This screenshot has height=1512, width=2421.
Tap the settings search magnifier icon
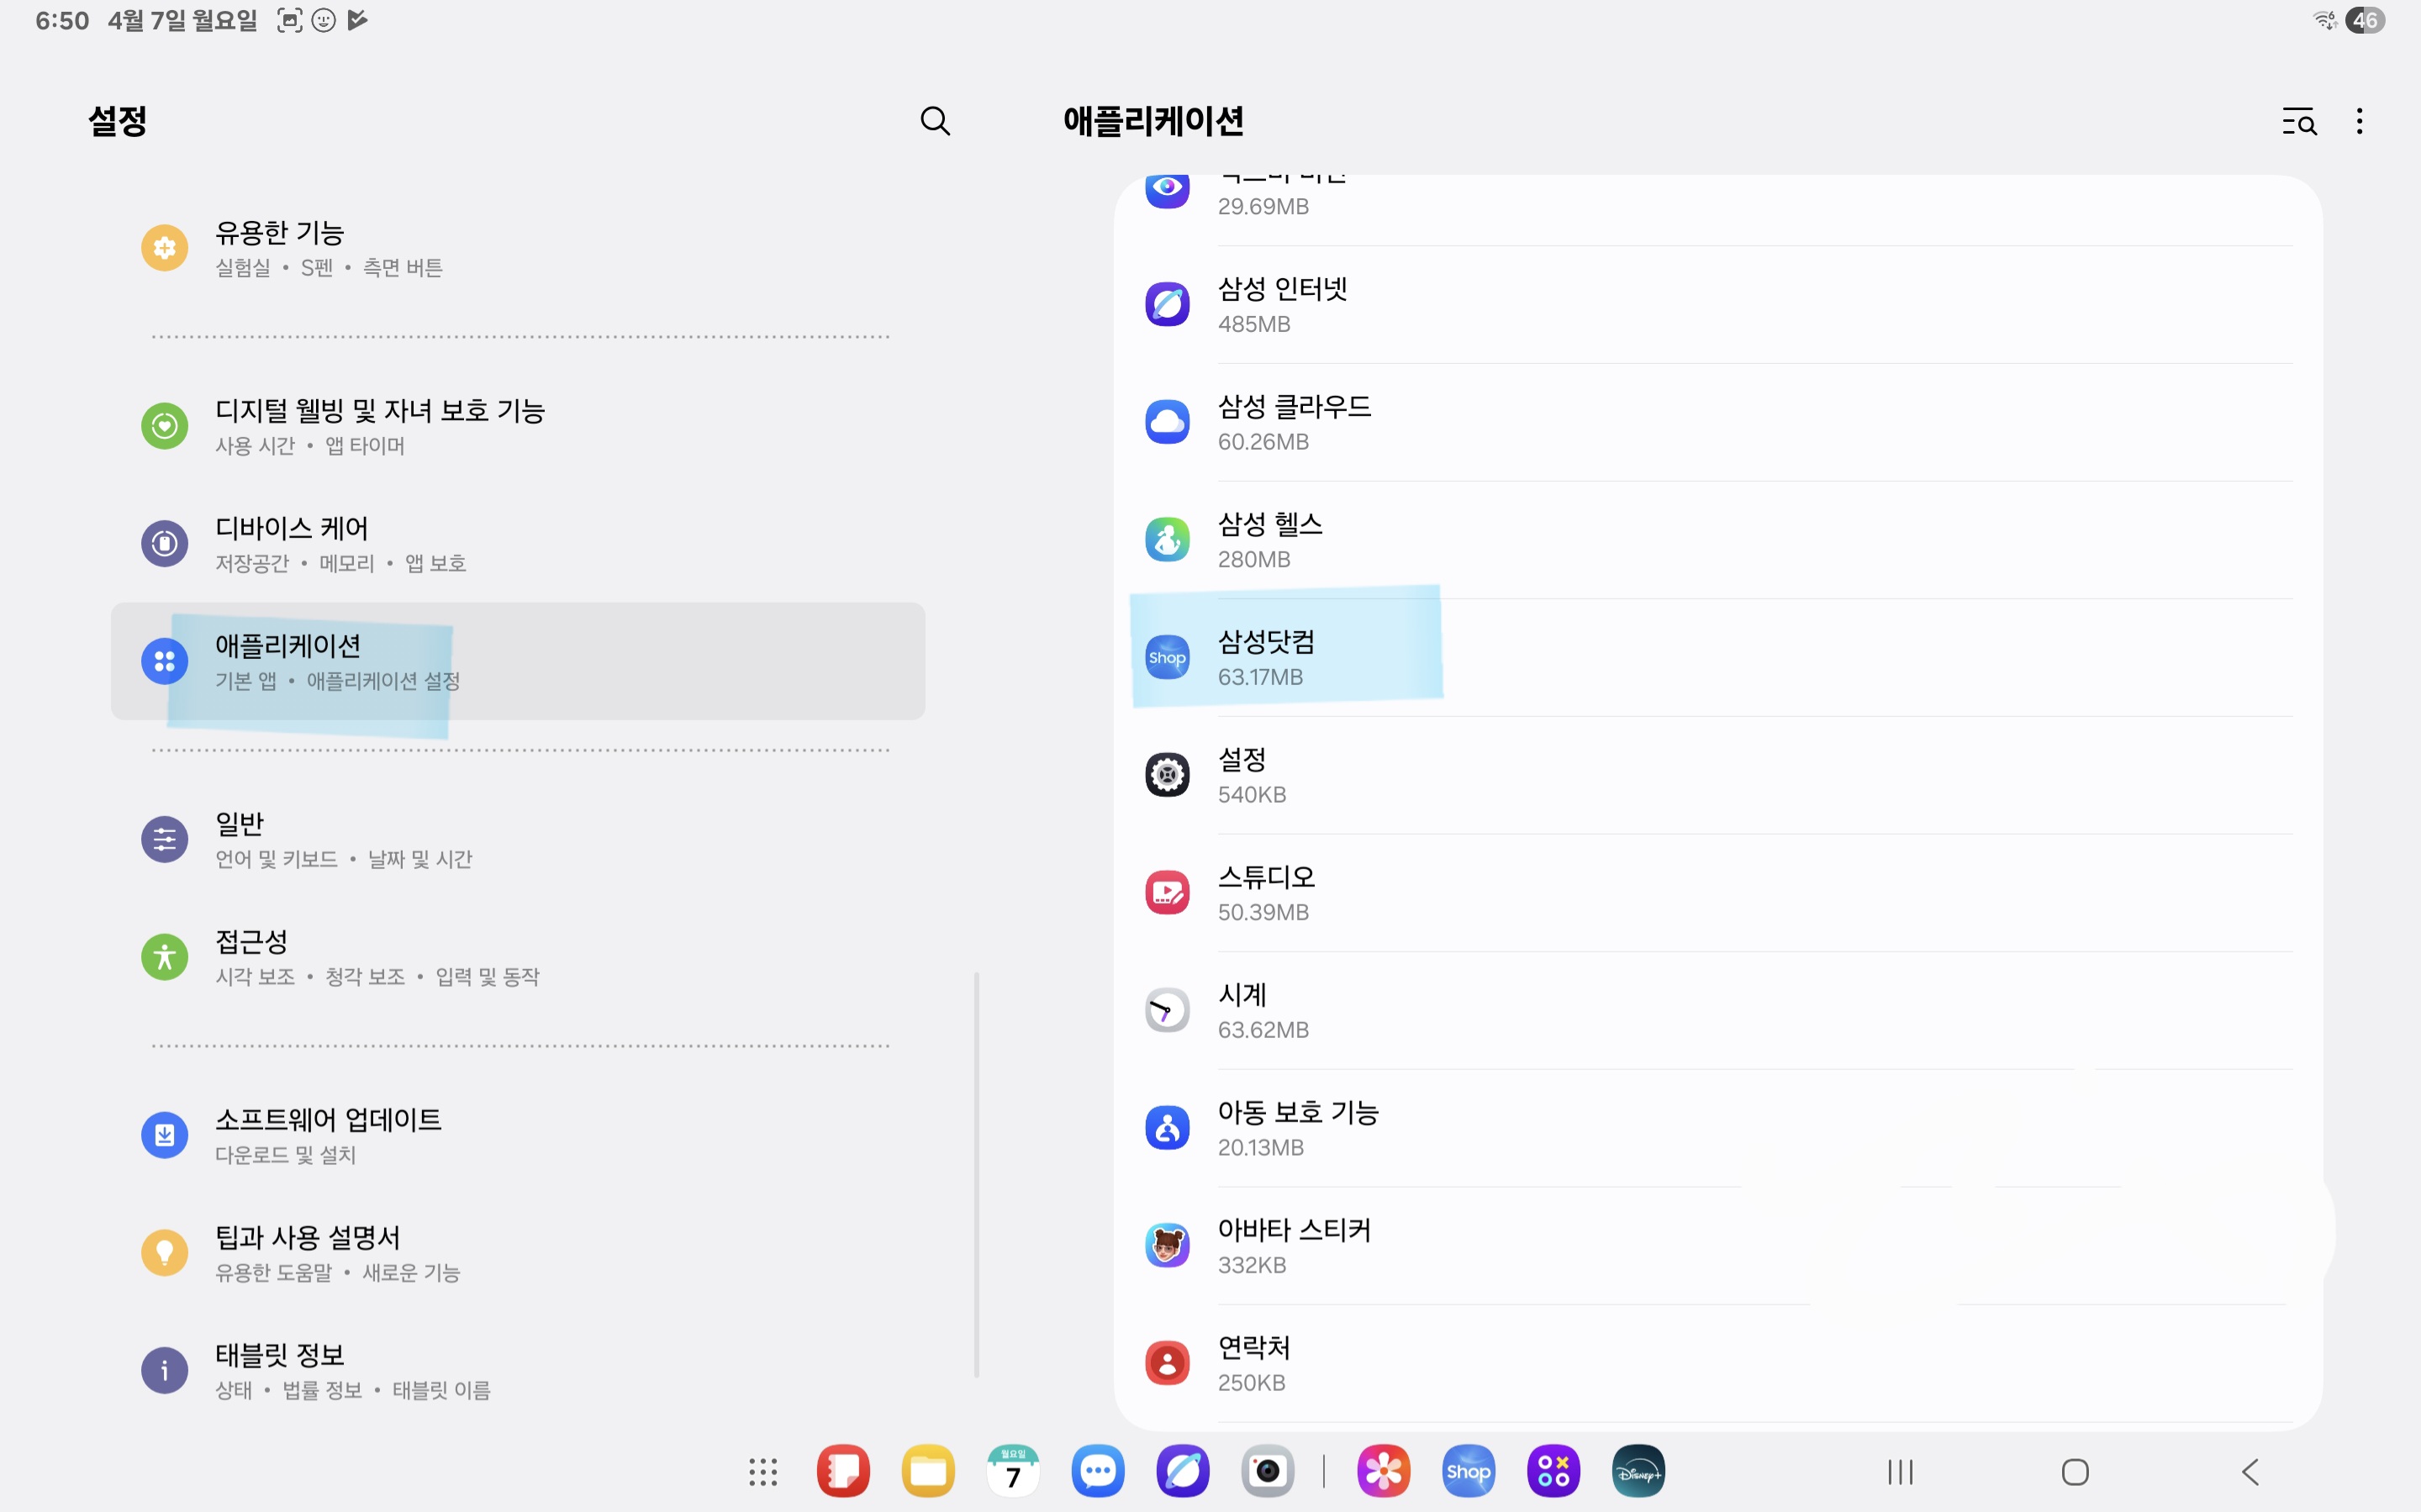935,121
